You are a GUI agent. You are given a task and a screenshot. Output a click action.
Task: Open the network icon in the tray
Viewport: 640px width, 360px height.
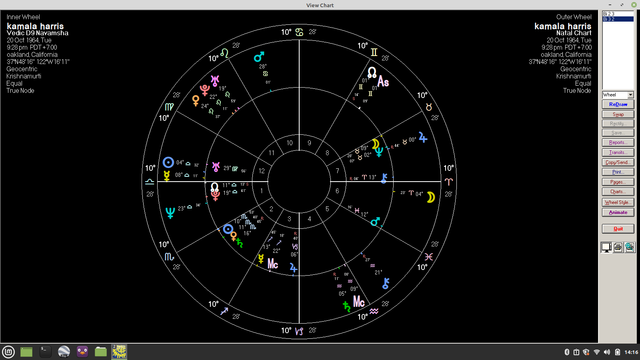[597, 352]
